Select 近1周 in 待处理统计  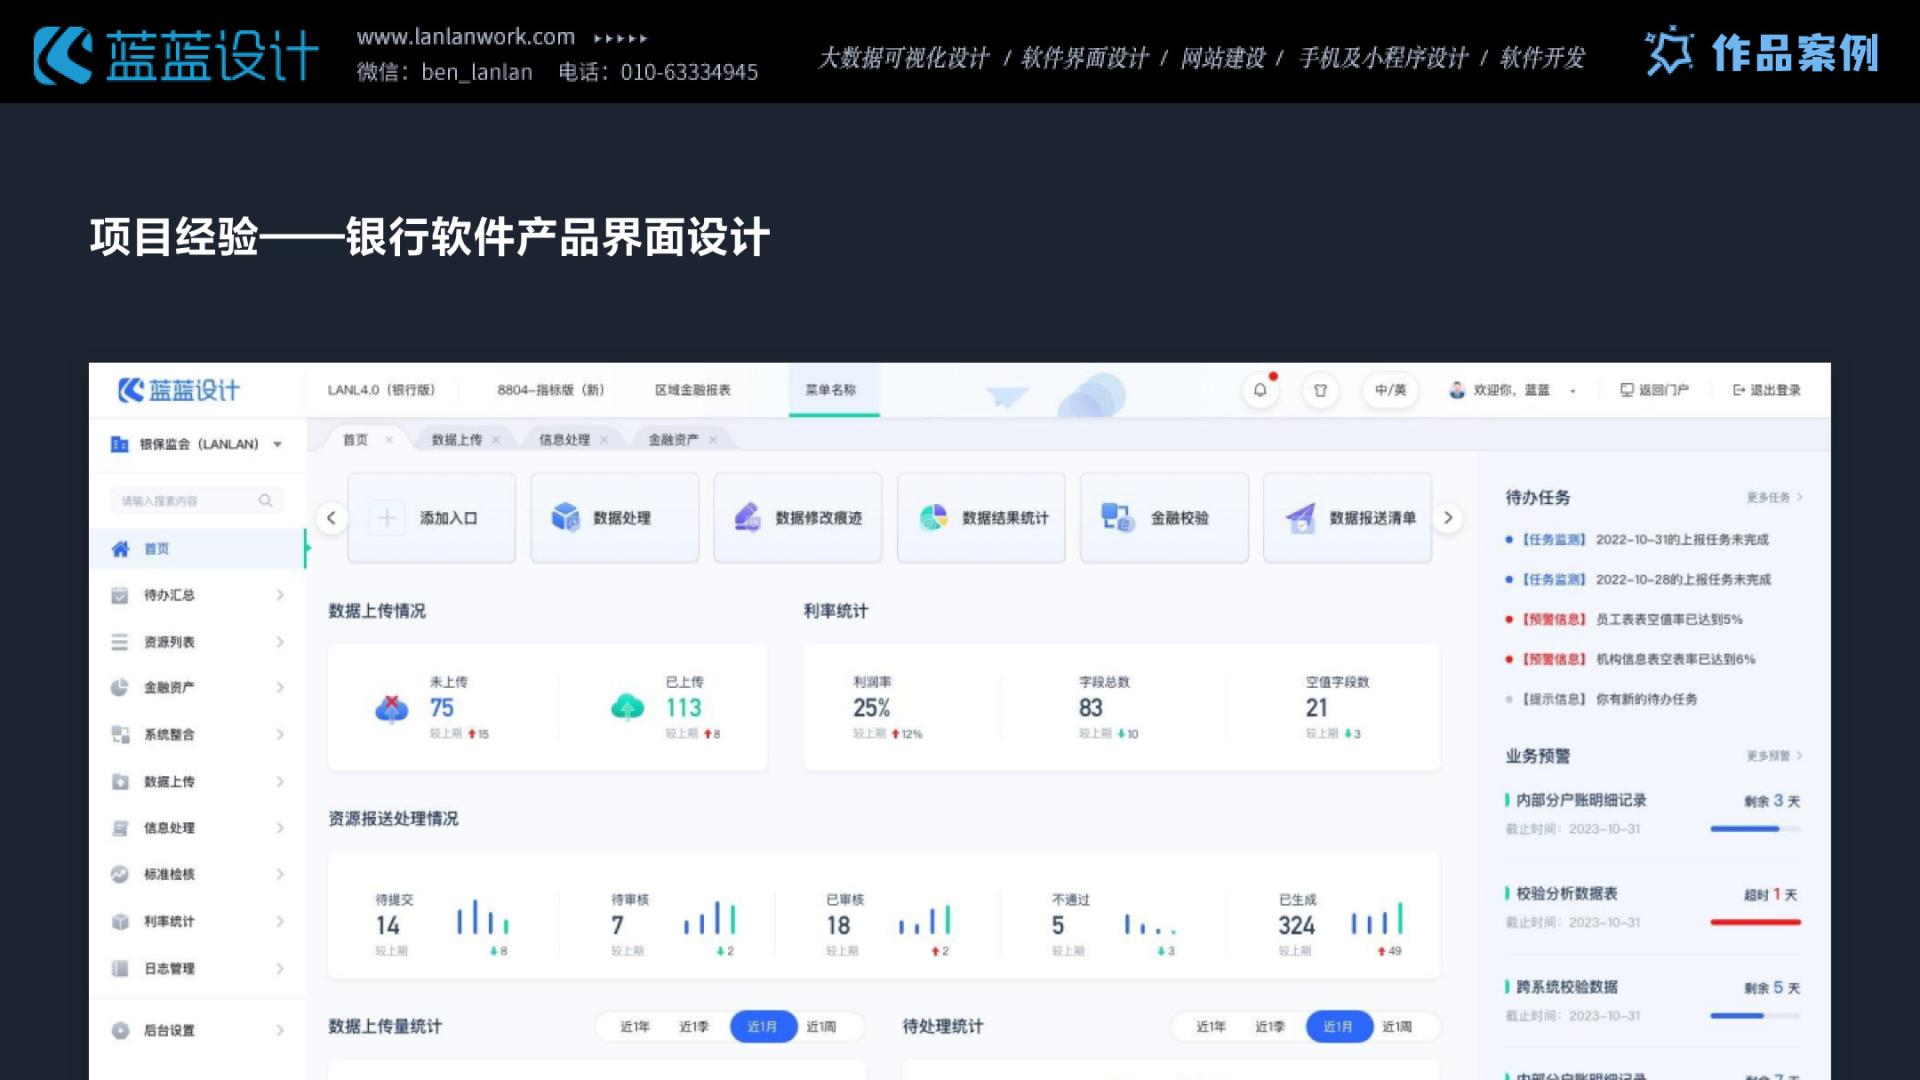coord(1397,1027)
